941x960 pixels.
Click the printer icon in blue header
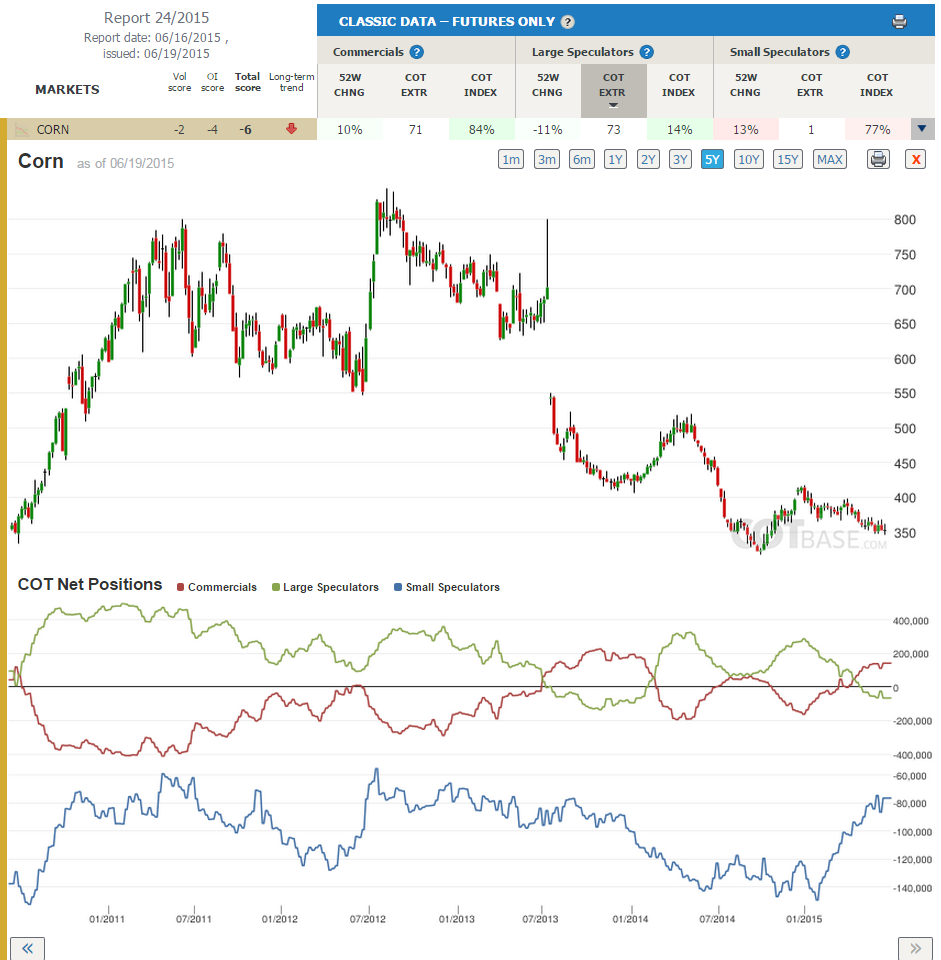point(899,22)
